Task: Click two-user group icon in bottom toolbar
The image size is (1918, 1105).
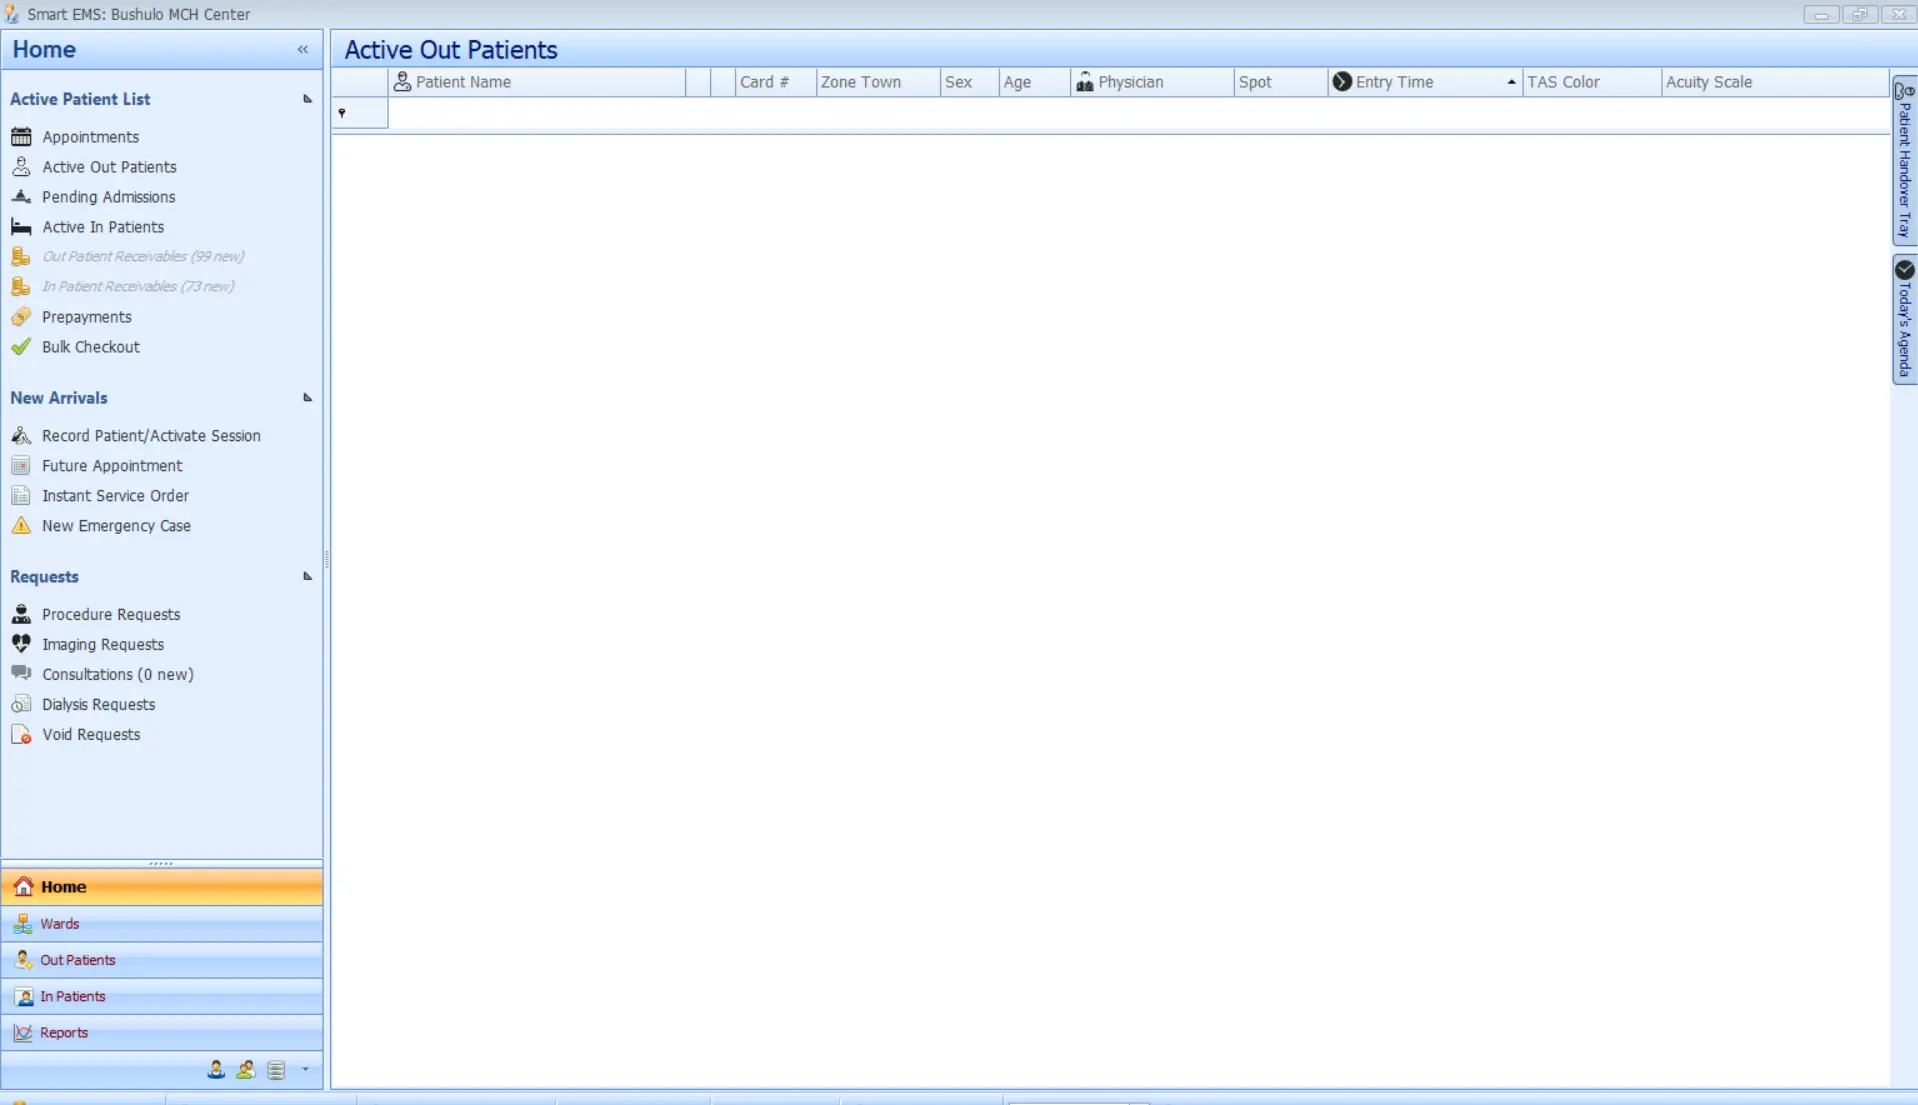Action: [x=246, y=1070]
